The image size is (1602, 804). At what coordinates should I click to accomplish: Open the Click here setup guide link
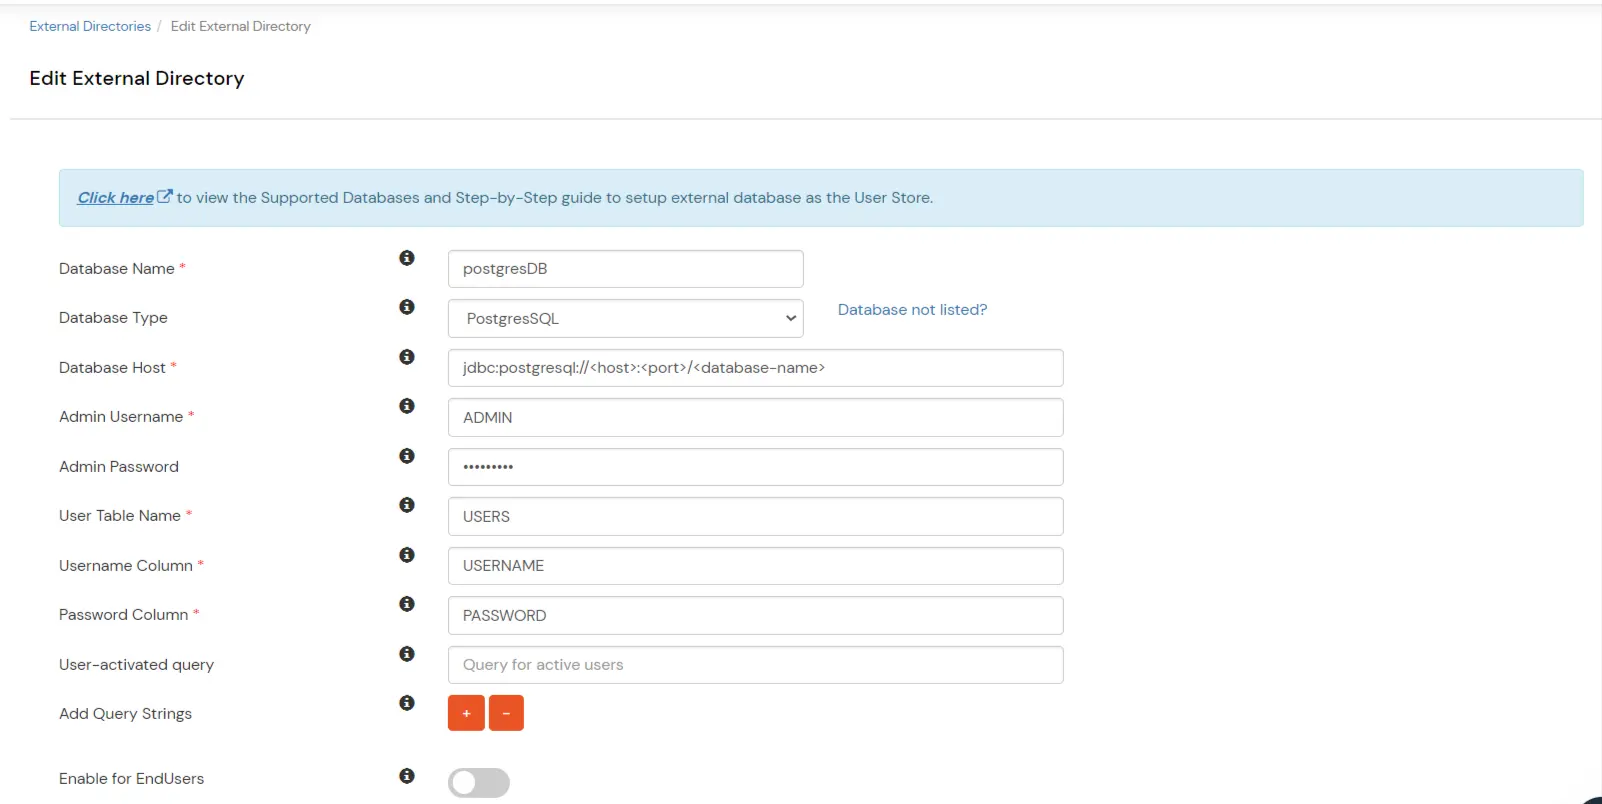click(116, 198)
